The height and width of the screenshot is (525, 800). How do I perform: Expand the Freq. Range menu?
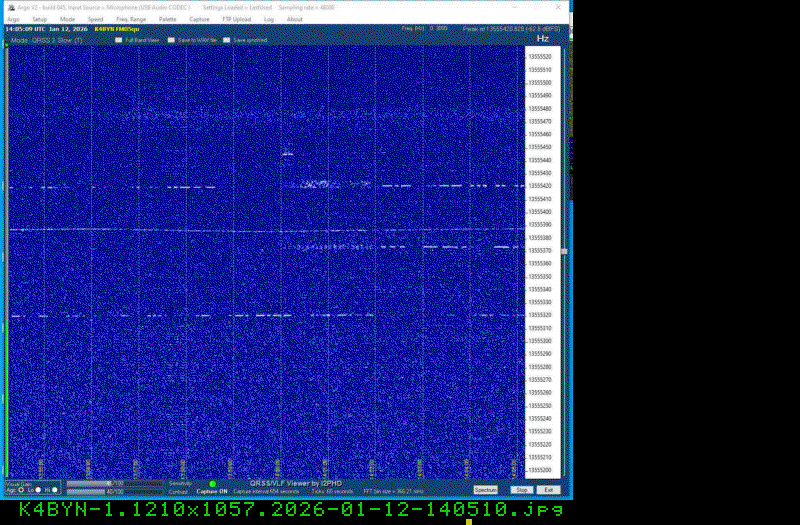[129, 19]
